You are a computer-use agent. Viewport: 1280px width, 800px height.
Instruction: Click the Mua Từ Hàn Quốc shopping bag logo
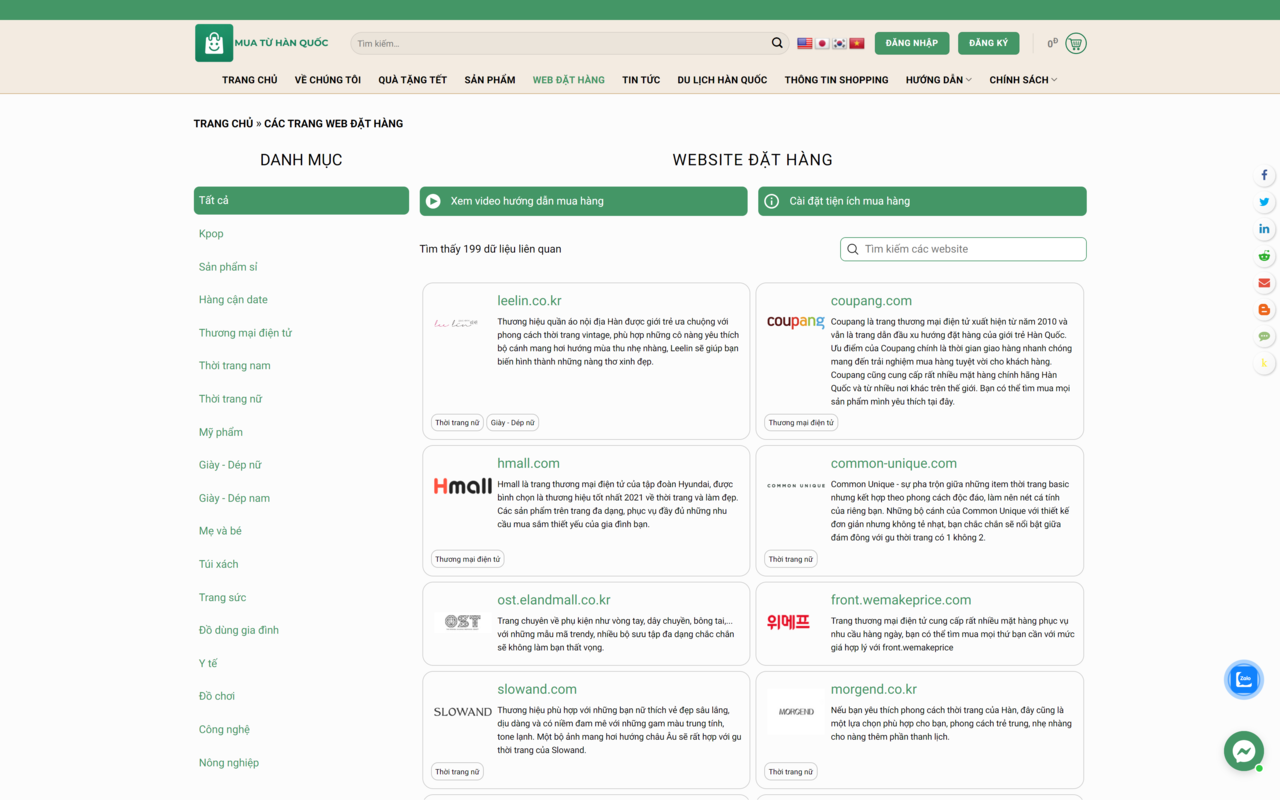214,43
